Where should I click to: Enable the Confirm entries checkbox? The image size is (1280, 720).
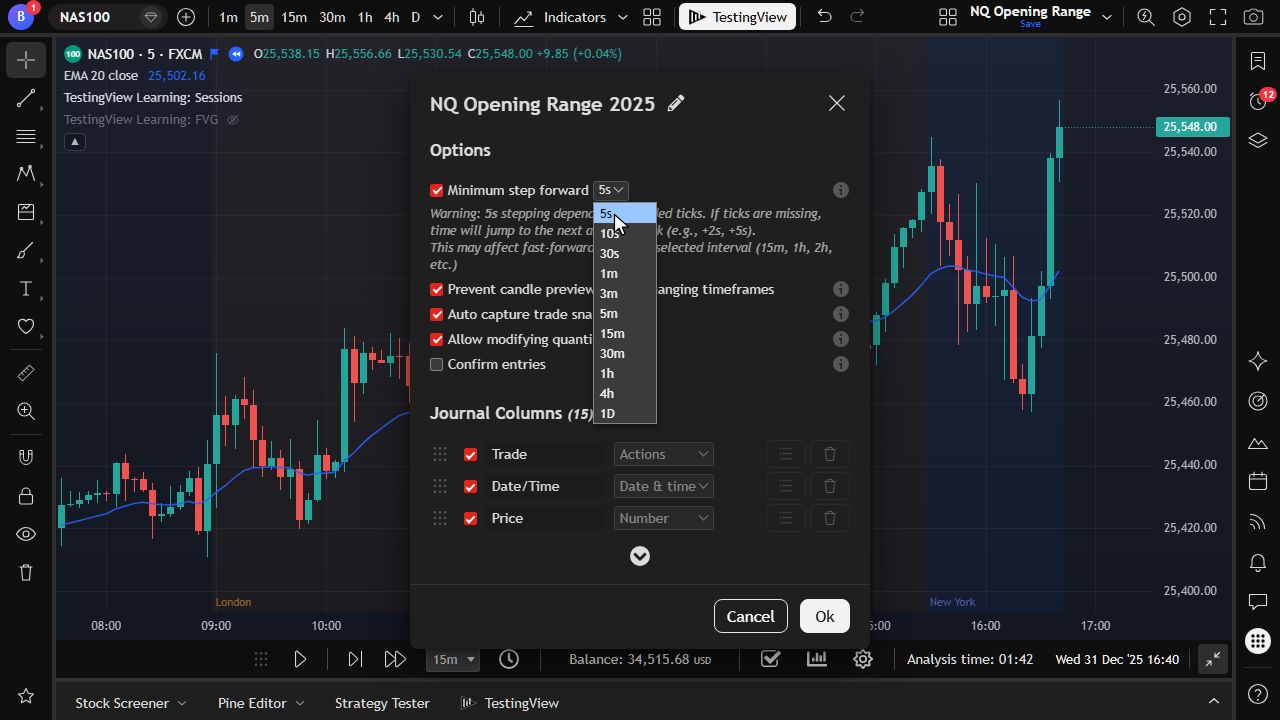click(x=436, y=364)
